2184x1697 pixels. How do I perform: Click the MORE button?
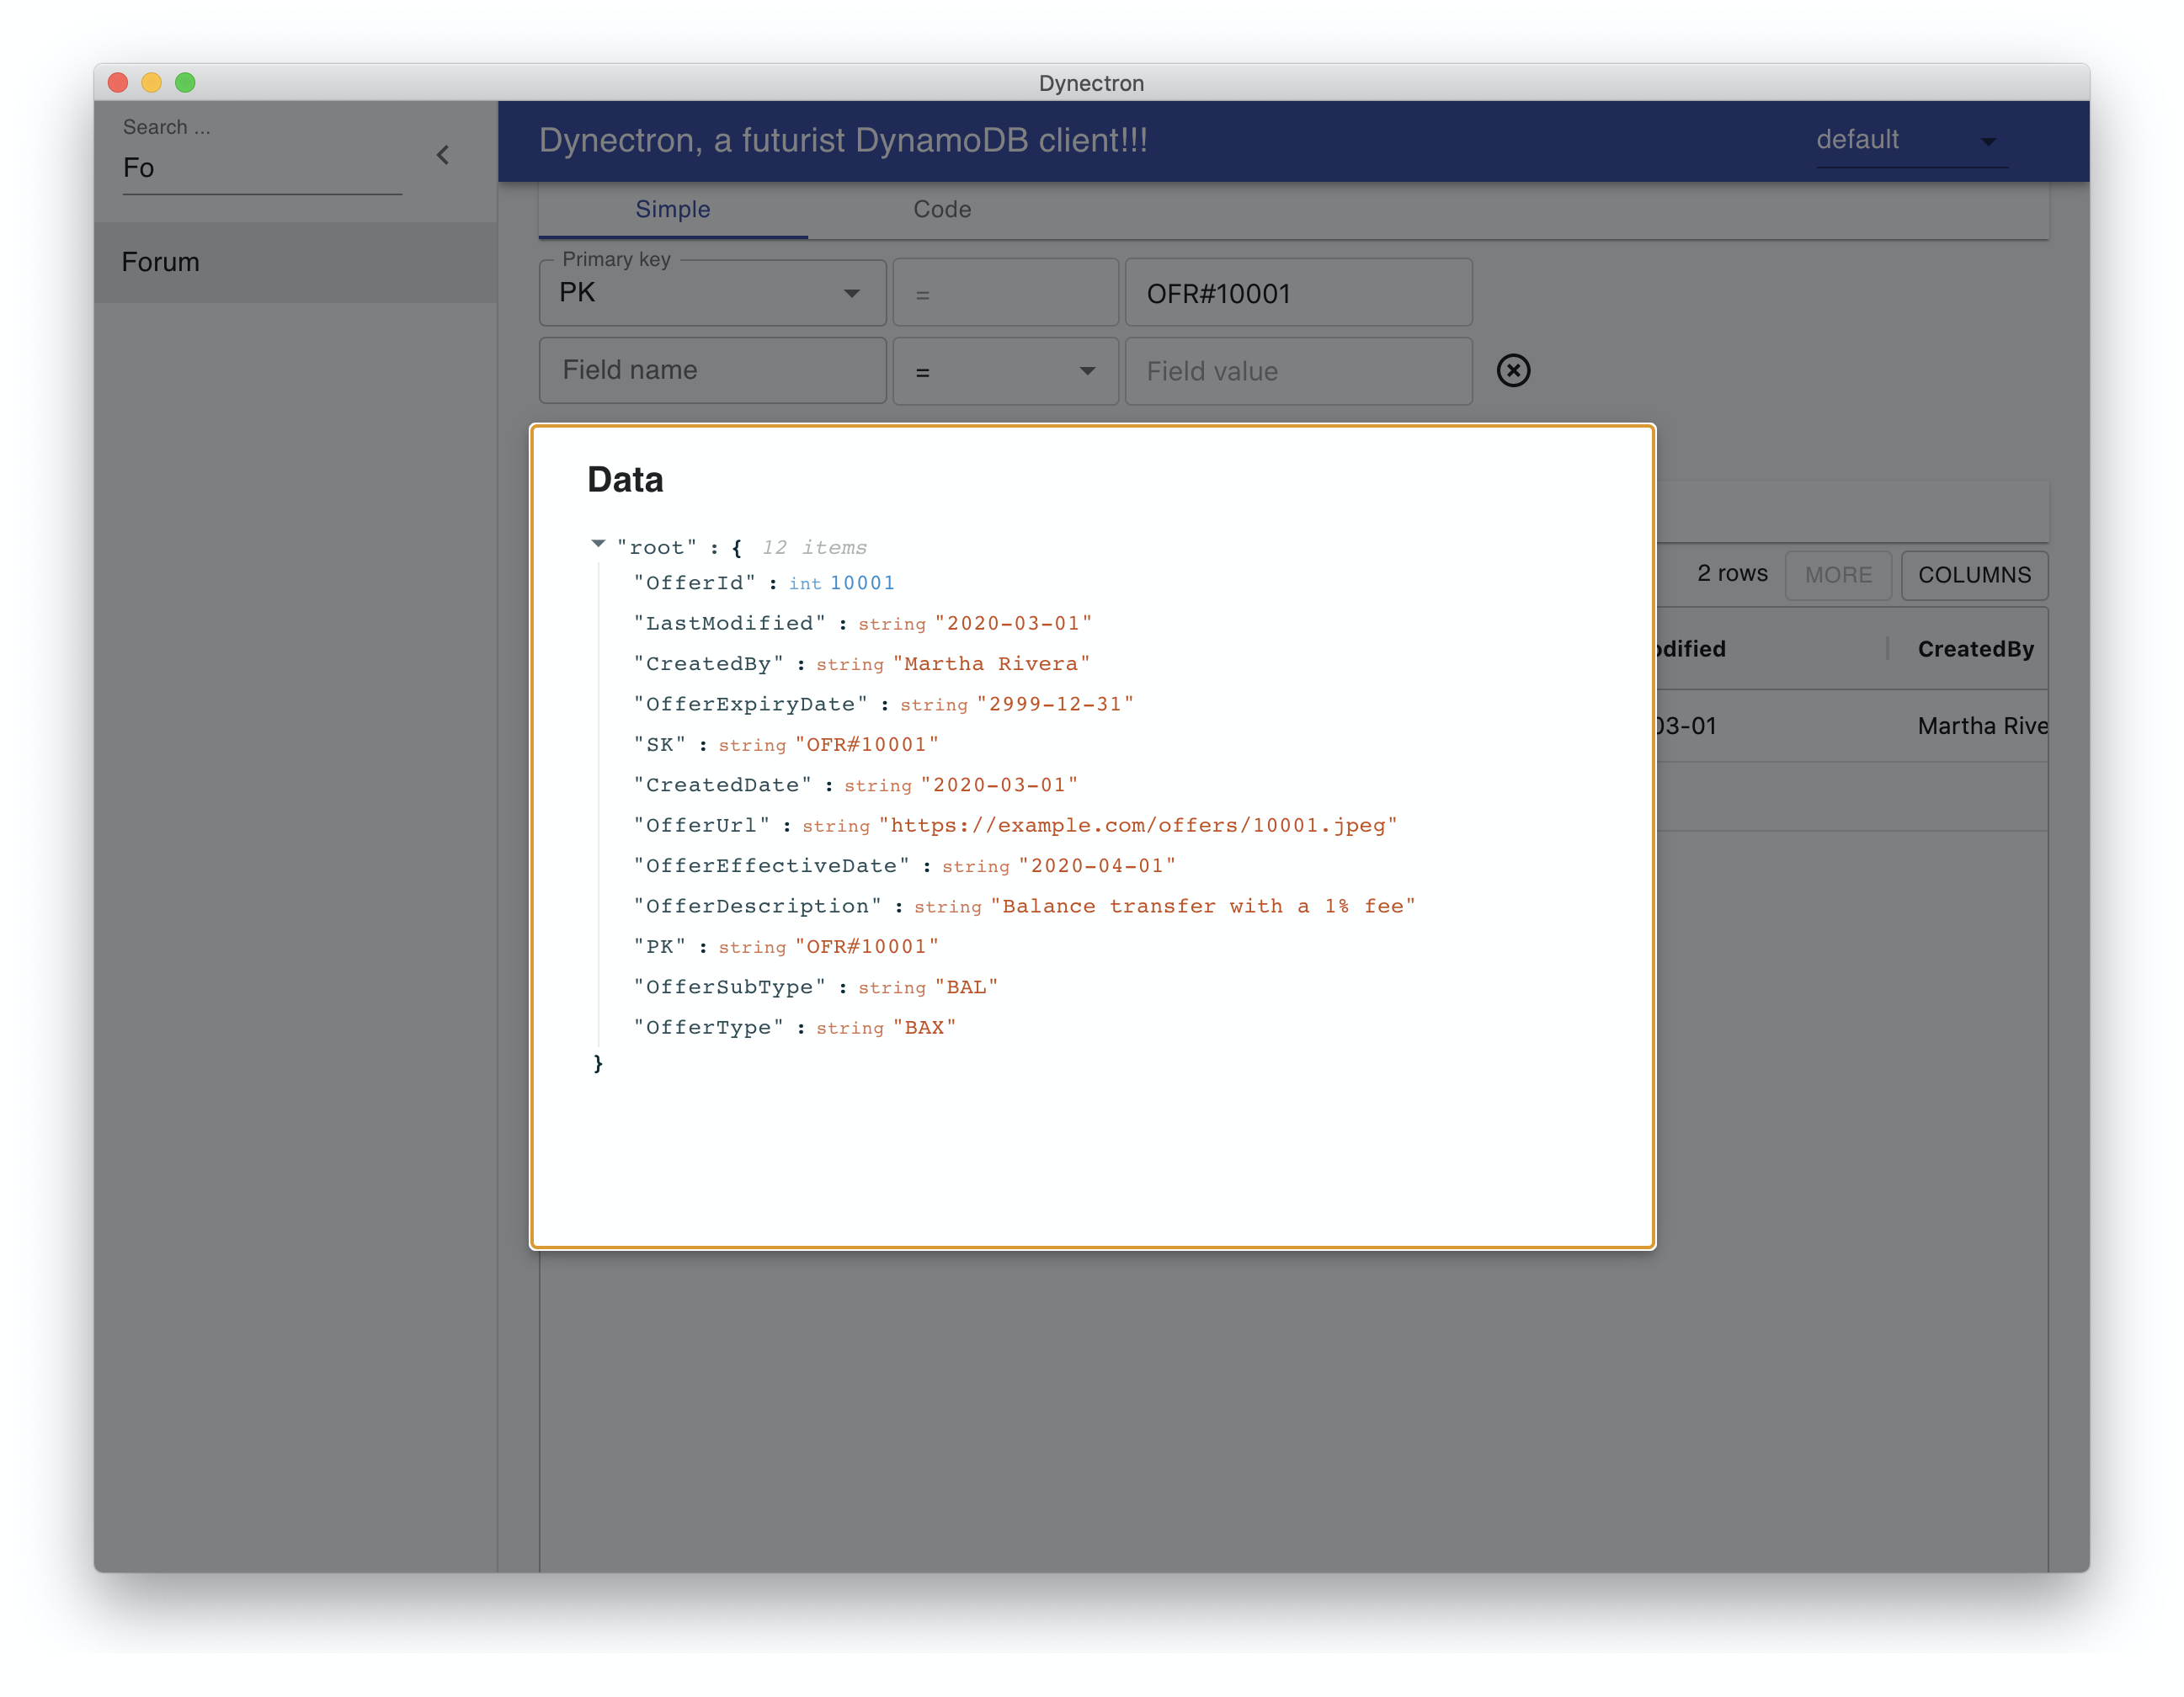click(1837, 575)
